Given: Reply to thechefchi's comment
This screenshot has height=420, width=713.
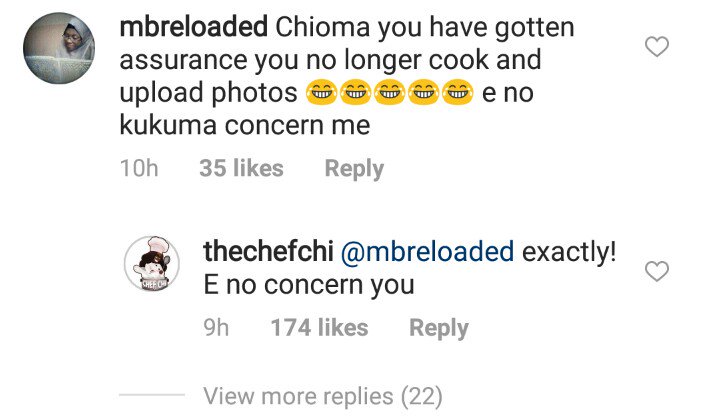Looking at the screenshot, I should pyautogui.click(x=438, y=327).
